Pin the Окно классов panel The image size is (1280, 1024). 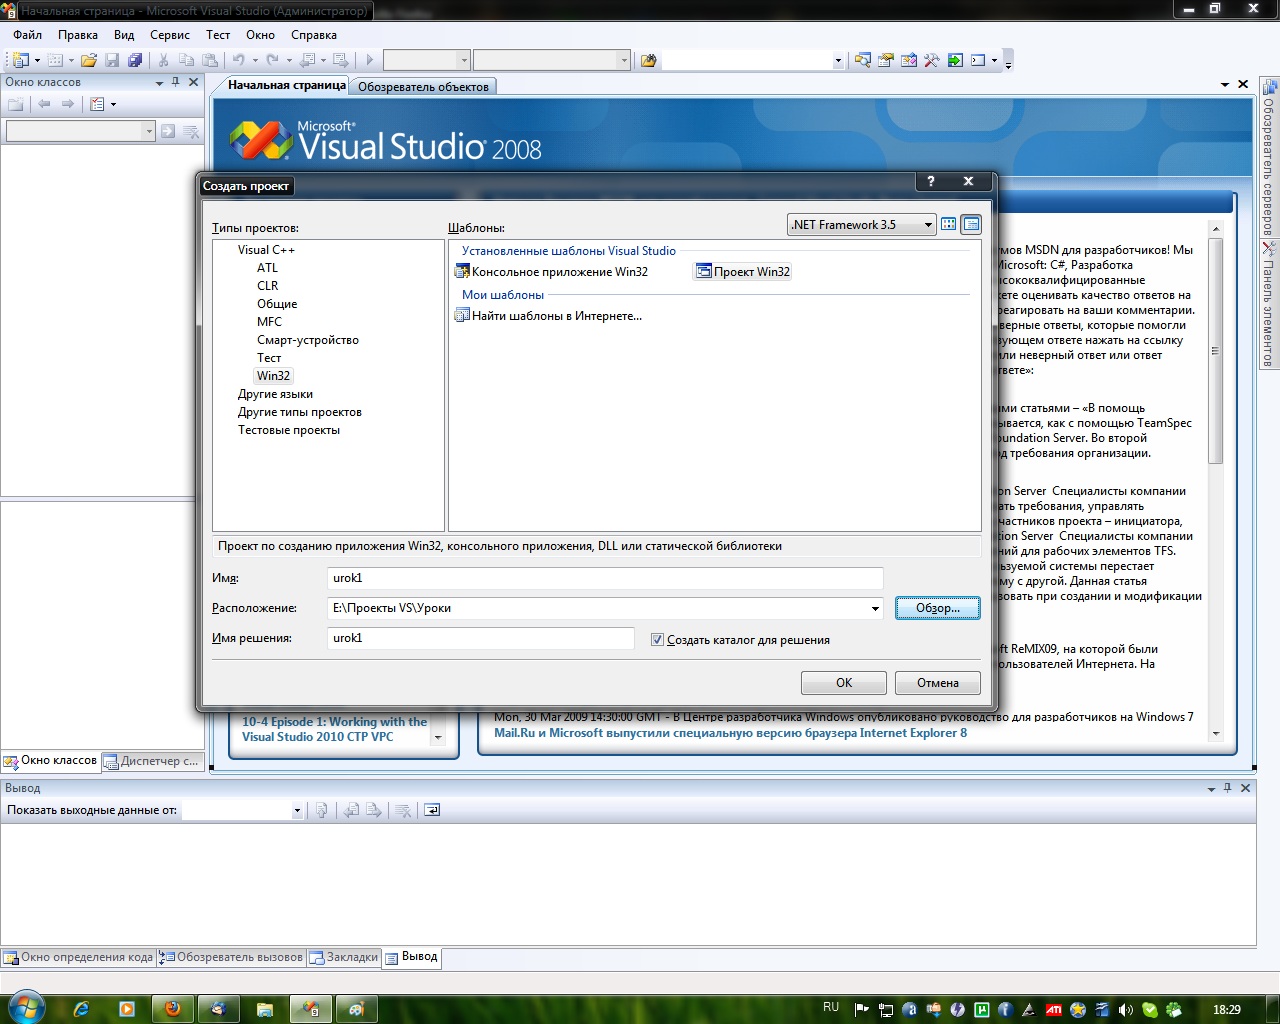pyautogui.click(x=176, y=82)
